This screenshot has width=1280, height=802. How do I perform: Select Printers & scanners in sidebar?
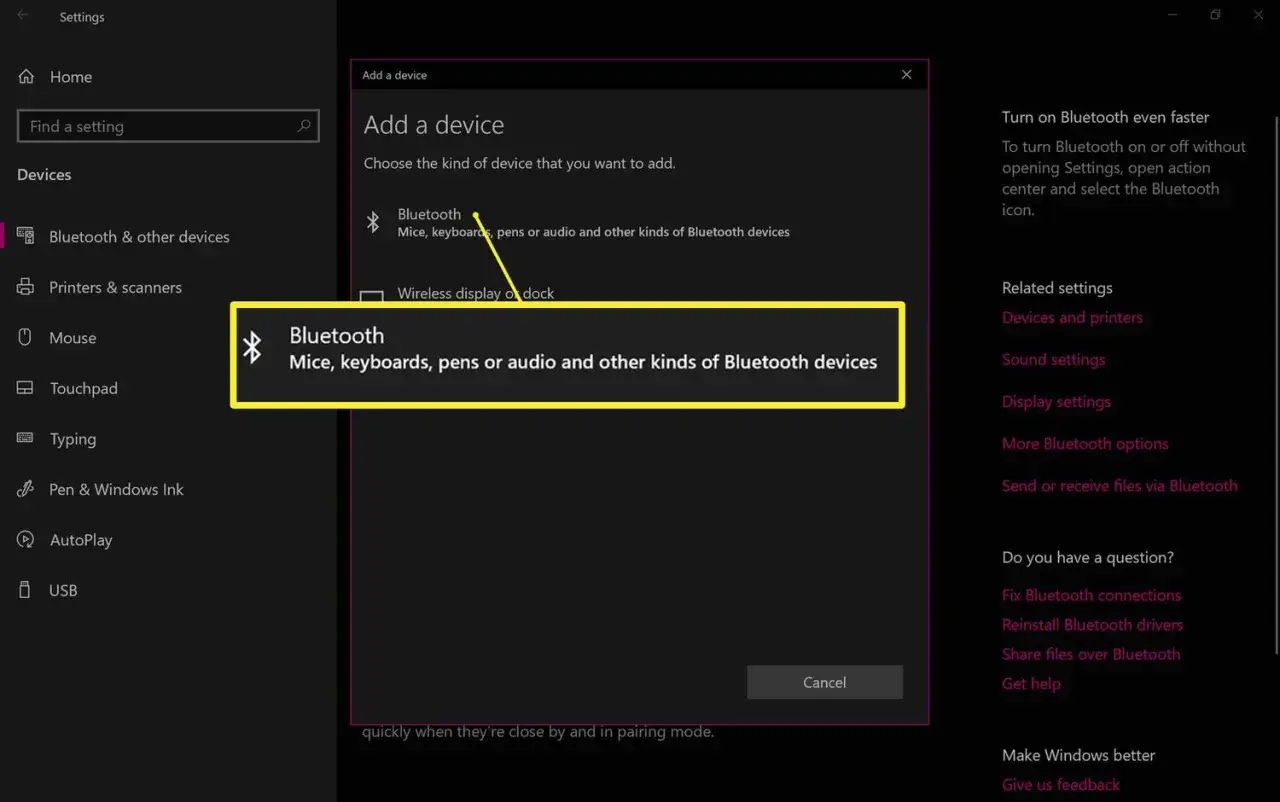pyautogui.click(x=115, y=287)
